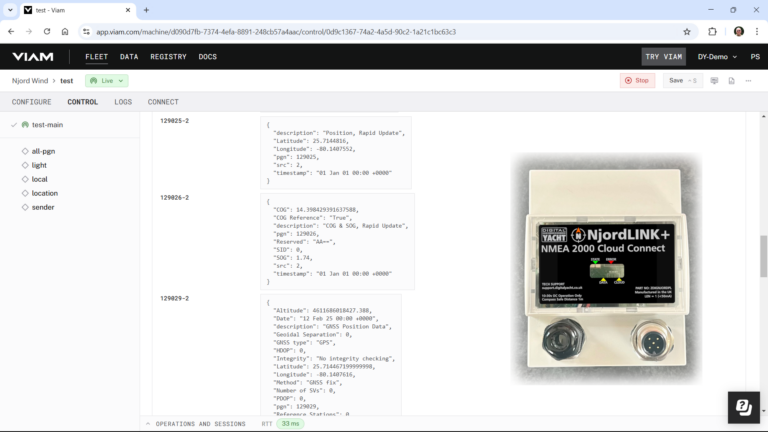This screenshot has height=432, width=768.
Task: Reload the current page
Action: click(x=47, y=32)
